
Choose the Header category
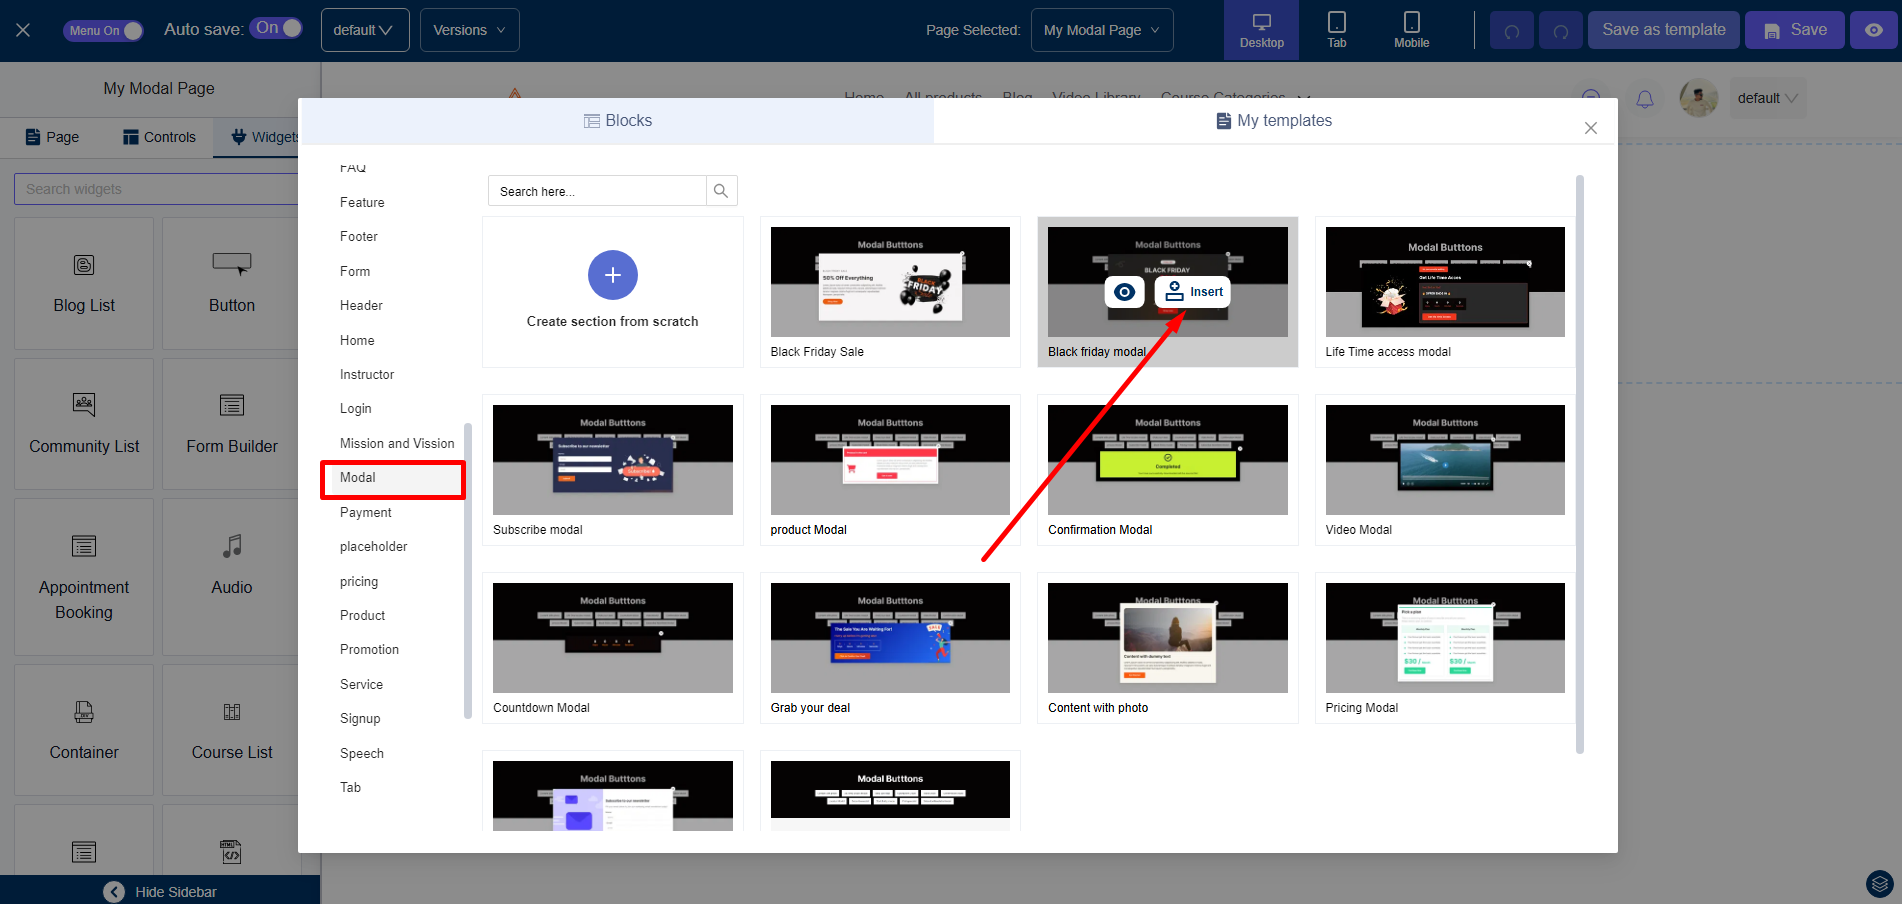point(361,306)
